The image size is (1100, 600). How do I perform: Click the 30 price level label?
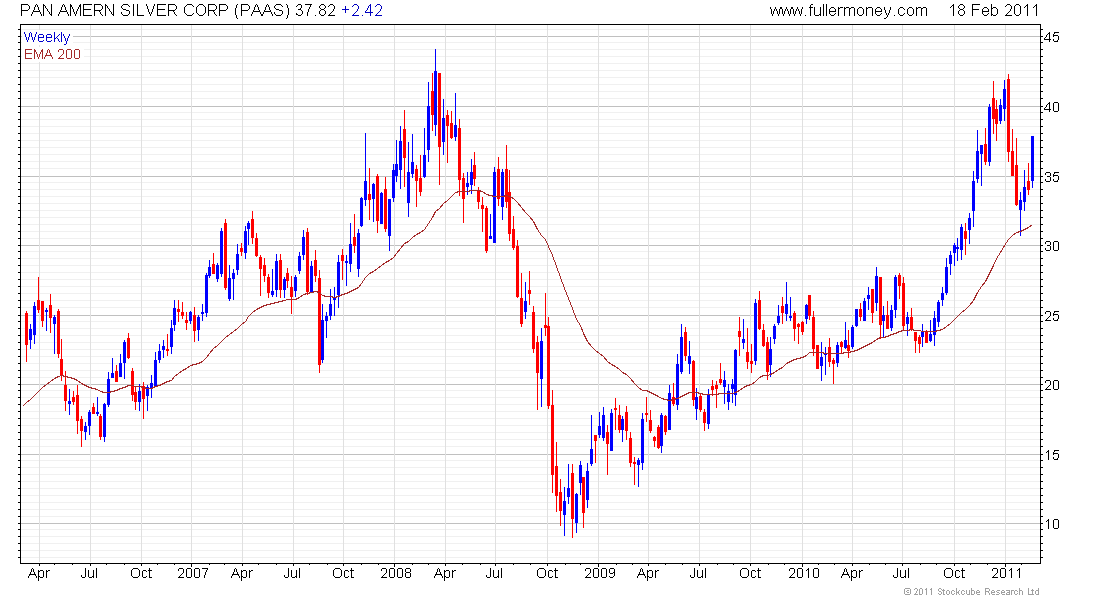pyautogui.click(x=1053, y=247)
